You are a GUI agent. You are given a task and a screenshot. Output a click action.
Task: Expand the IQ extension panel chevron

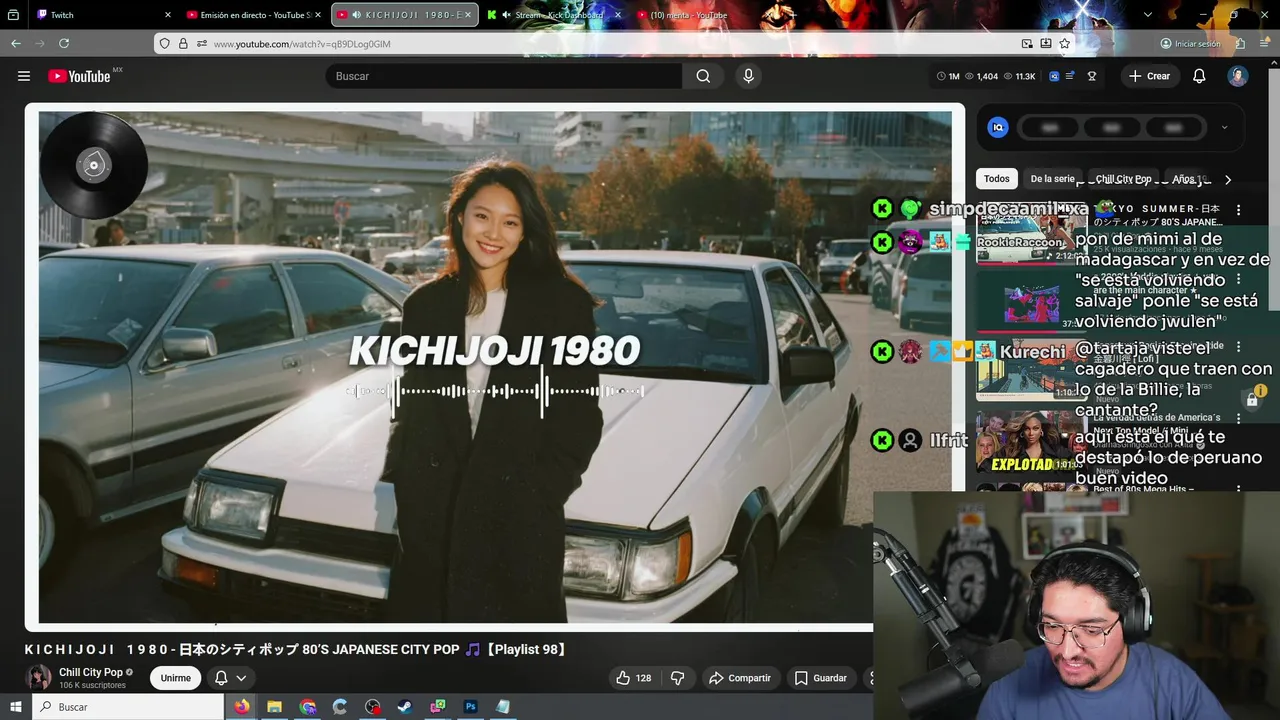[1224, 127]
